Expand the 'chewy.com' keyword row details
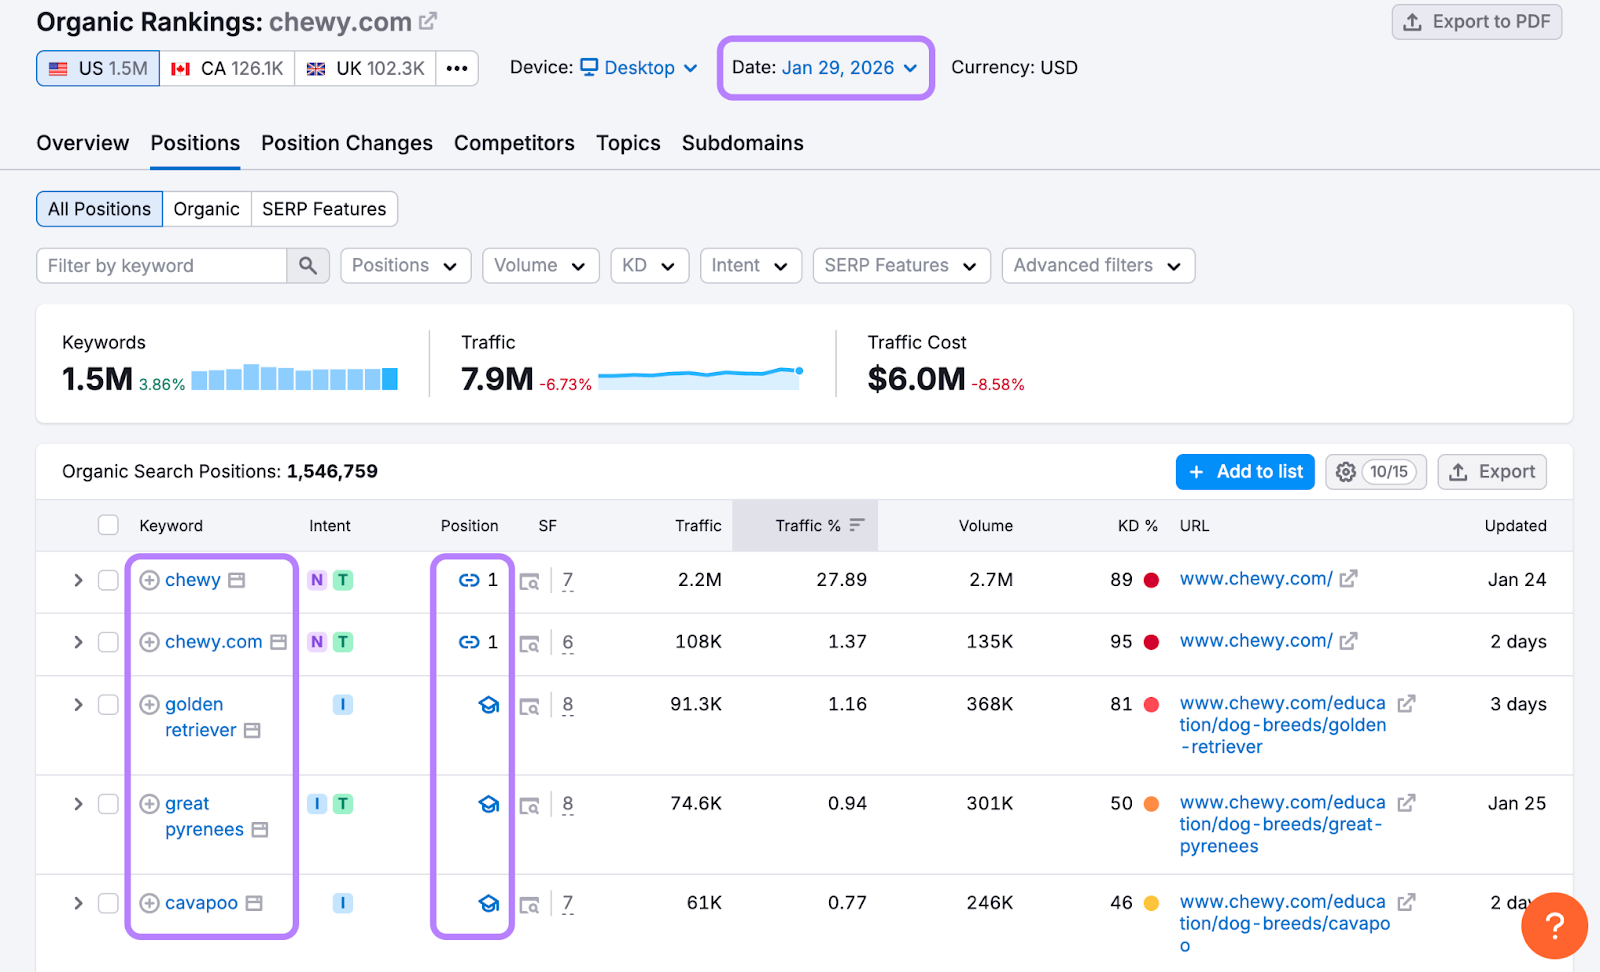 click(x=78, y=642)
